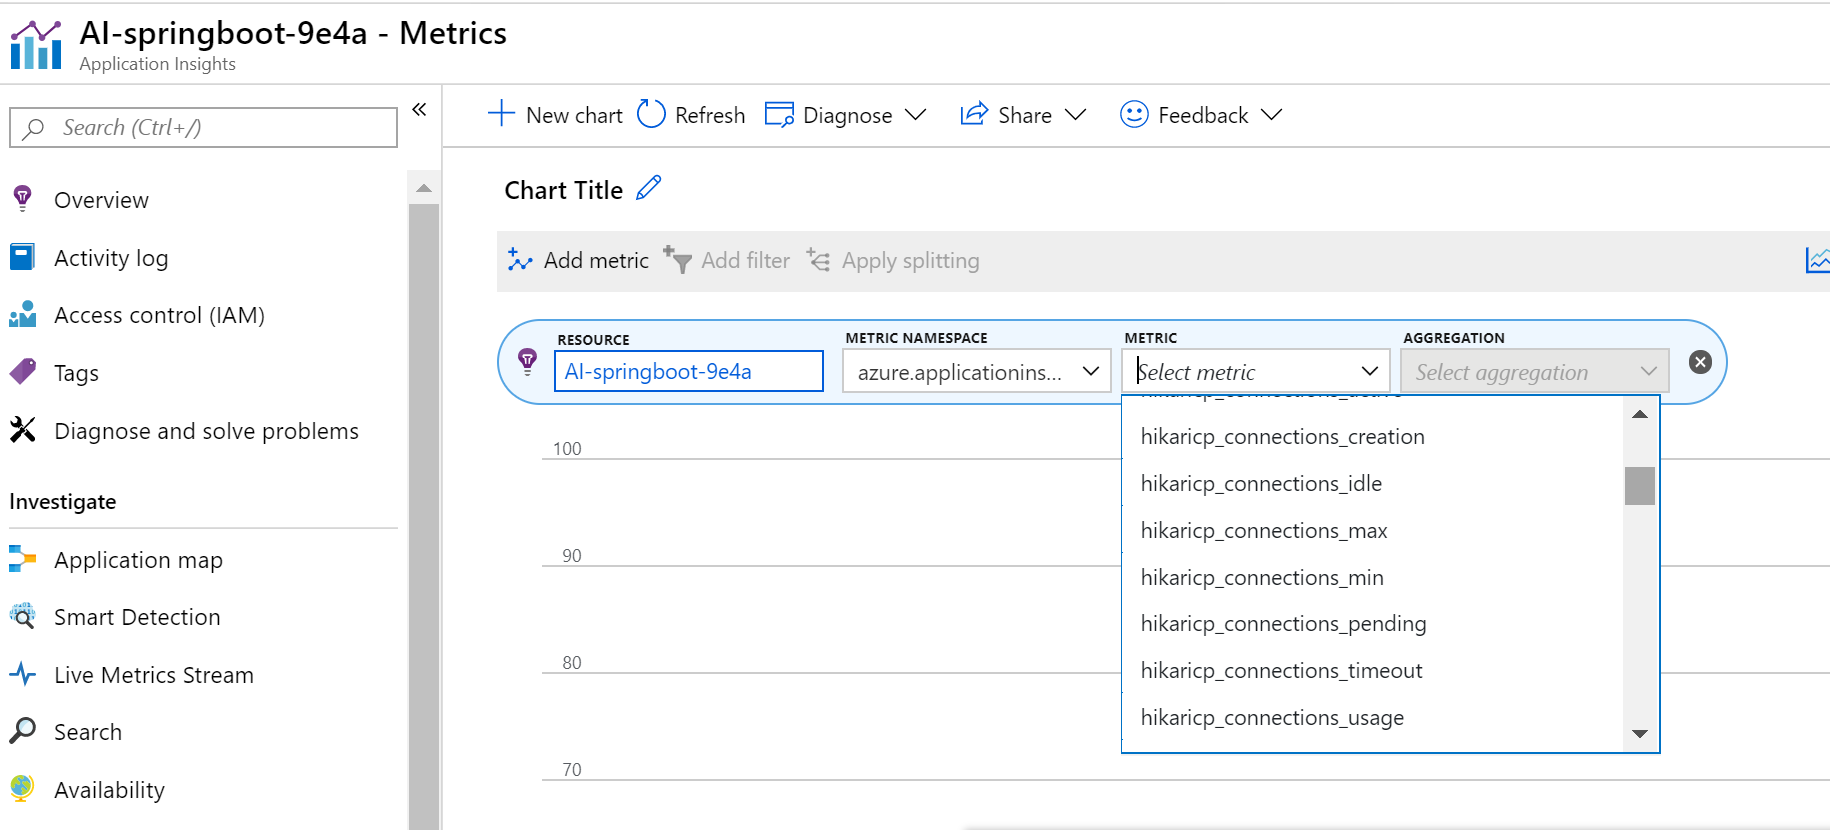Expand the Diagnose dropdown chevron

(916, 115)
